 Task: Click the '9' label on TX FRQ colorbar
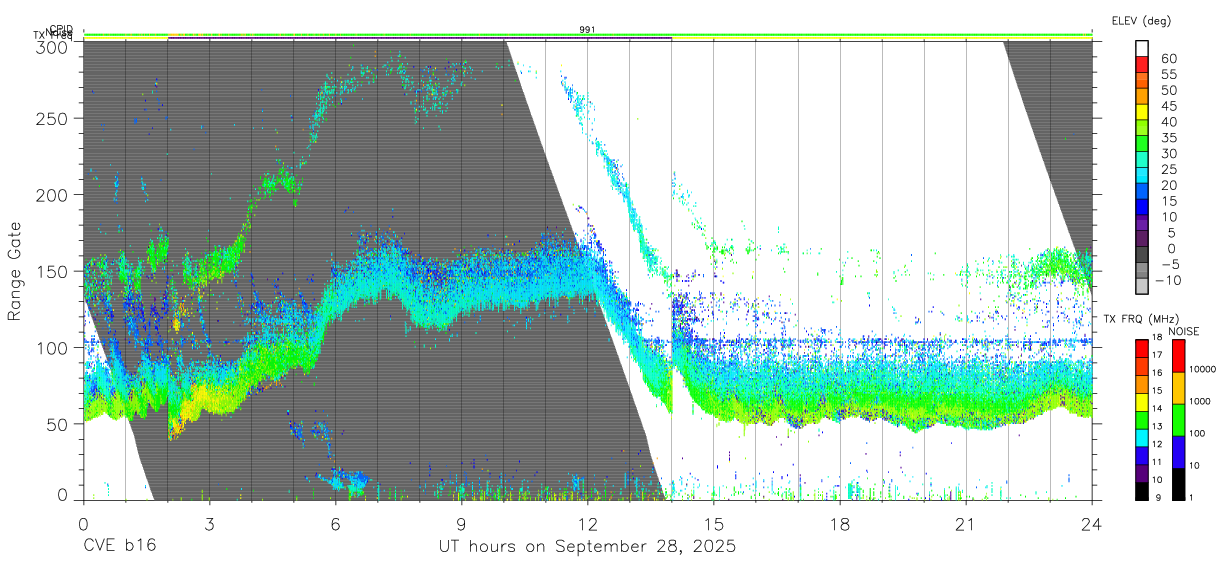[x=1160, y=497]
